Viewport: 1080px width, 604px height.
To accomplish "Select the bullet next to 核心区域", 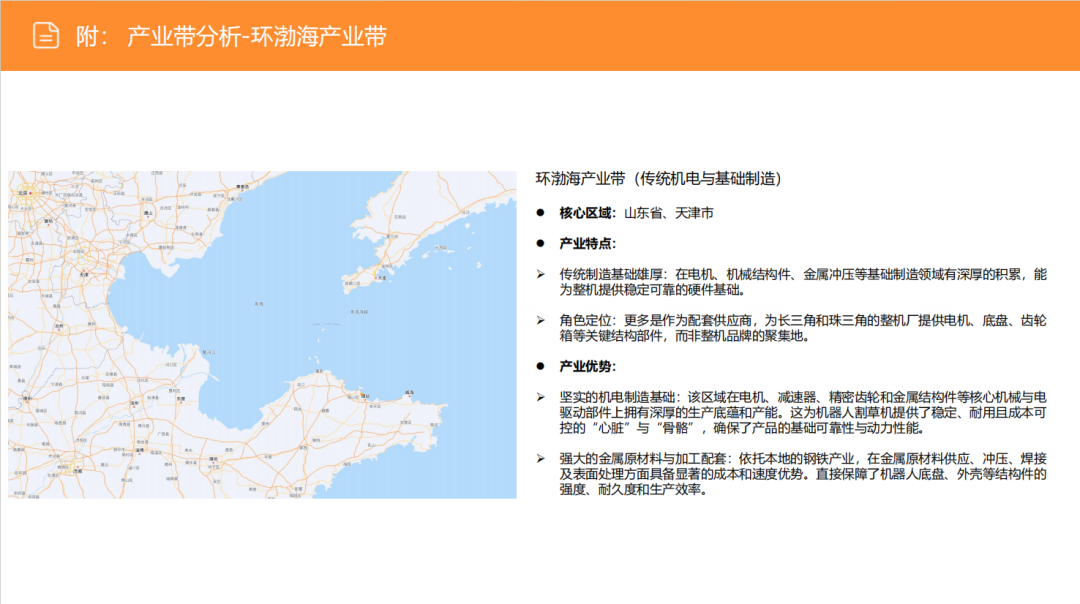I will (x=540, y=212).
